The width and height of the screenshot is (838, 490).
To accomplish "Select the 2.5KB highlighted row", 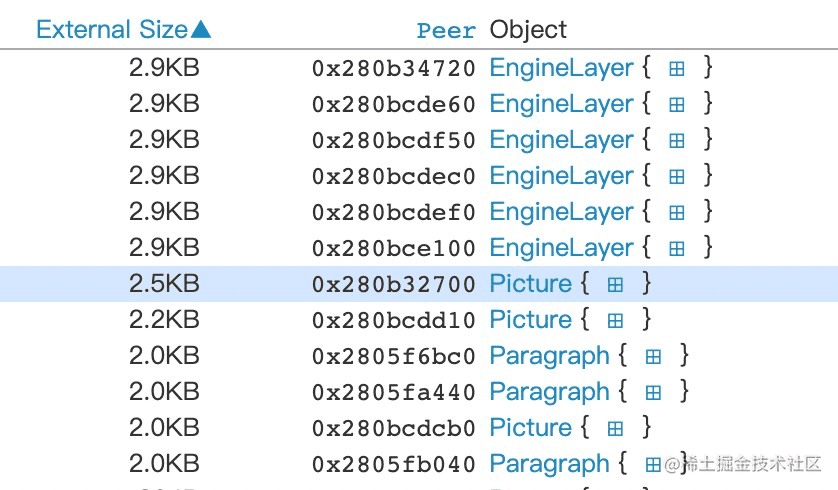I will 419,284.
